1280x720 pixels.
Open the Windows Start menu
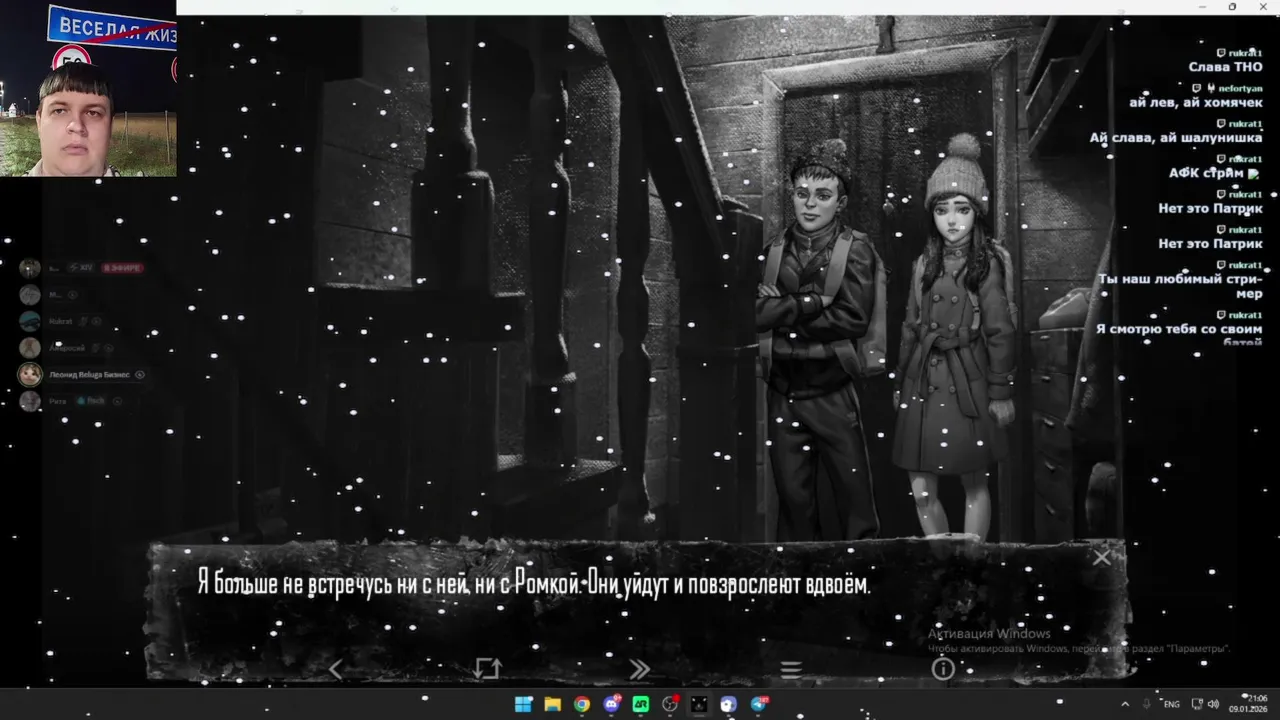click(523, 704)
